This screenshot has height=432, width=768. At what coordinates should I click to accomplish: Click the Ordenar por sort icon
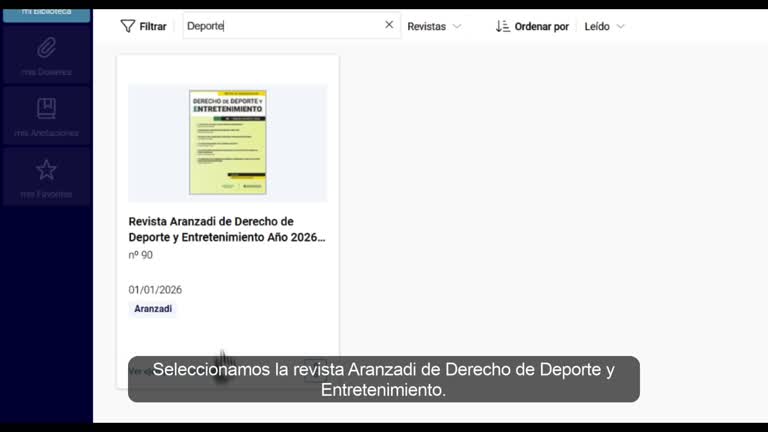pos(503,26)
